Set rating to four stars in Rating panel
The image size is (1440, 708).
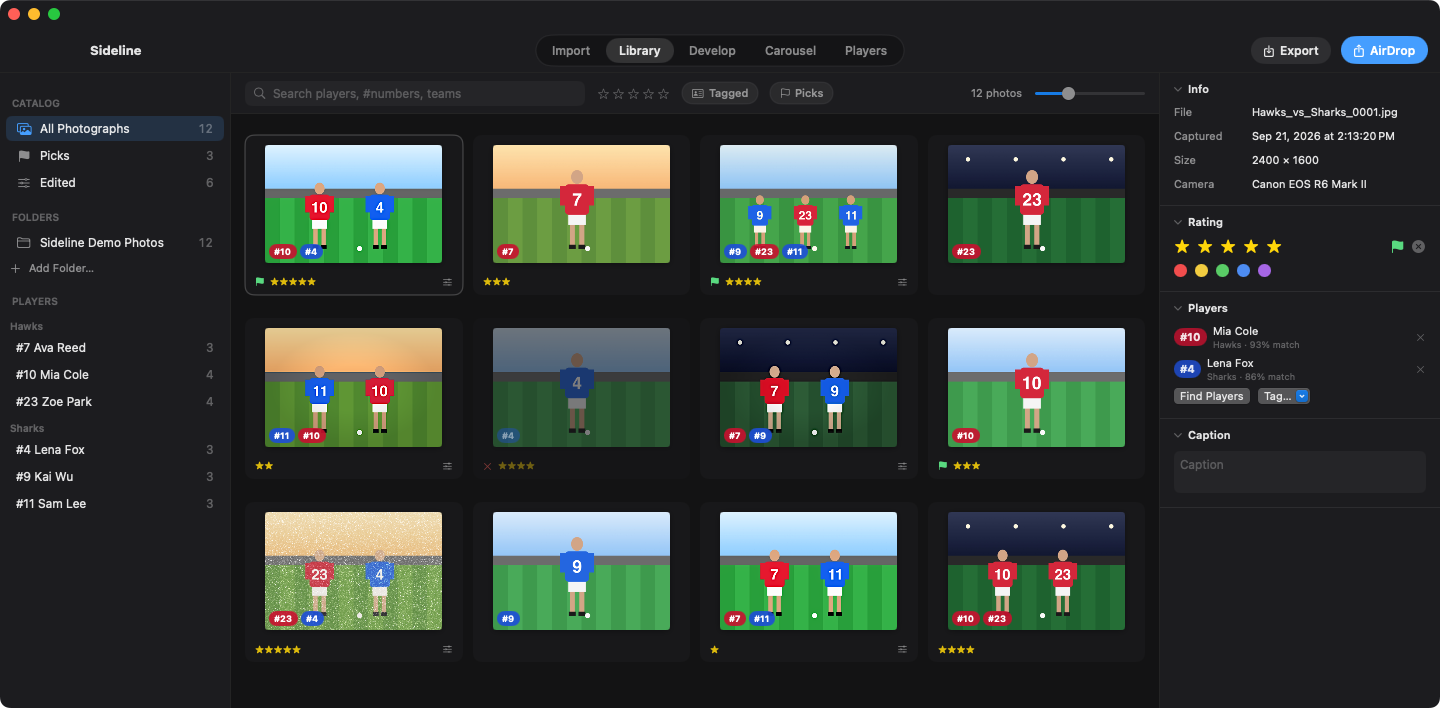pos(1251,246)
